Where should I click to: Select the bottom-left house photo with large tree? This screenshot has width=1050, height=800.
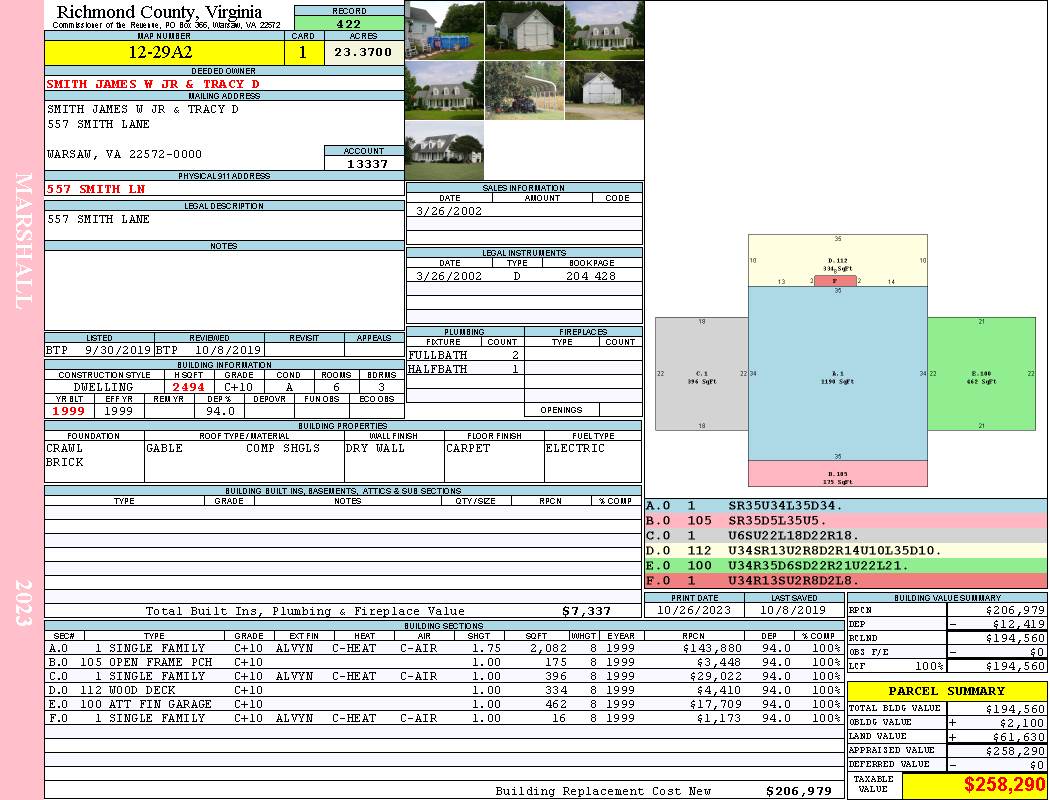(444, 151)
